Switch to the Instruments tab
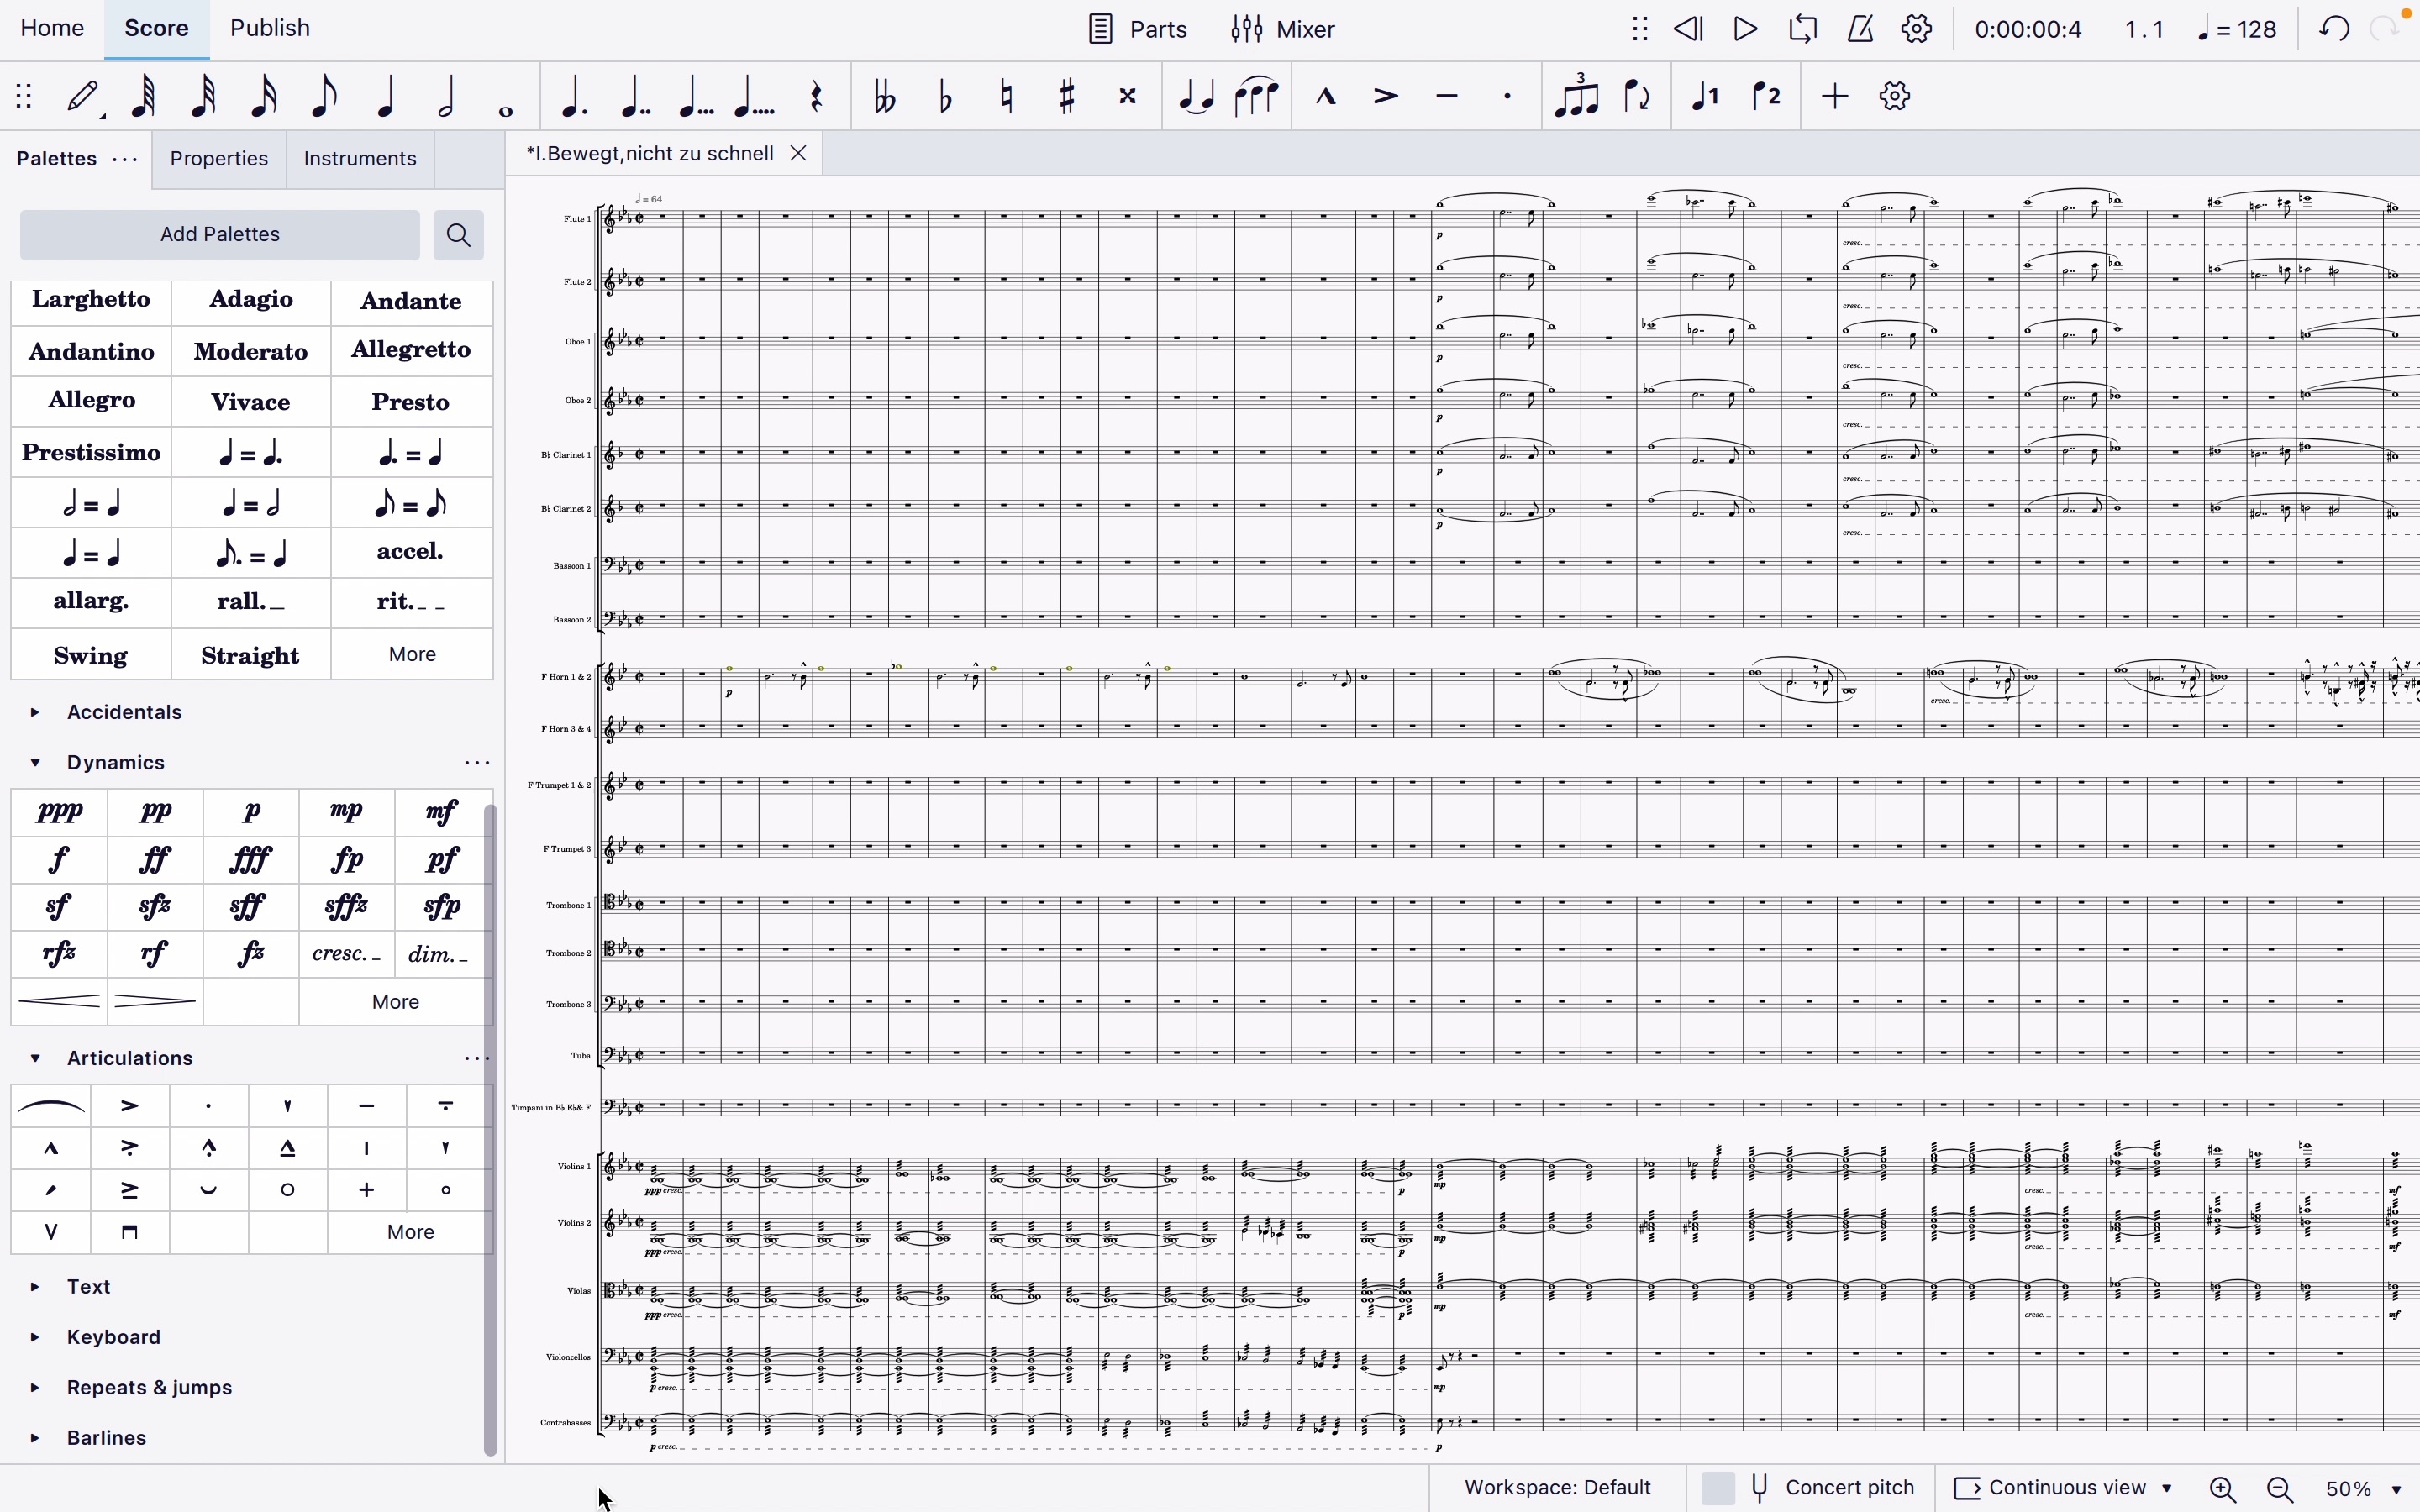The width and height of the screenshot is (2420, 1512). [x=360, y=159]
